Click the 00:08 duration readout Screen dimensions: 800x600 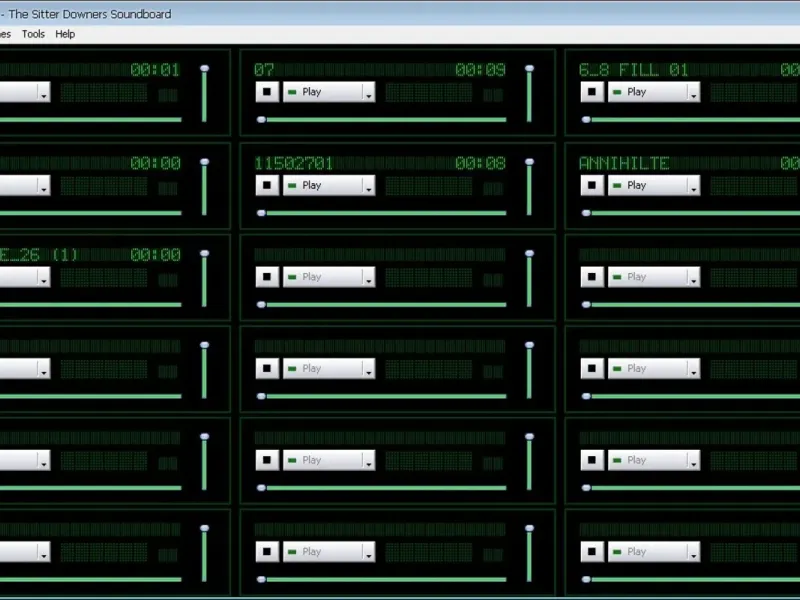pos(480,163)
